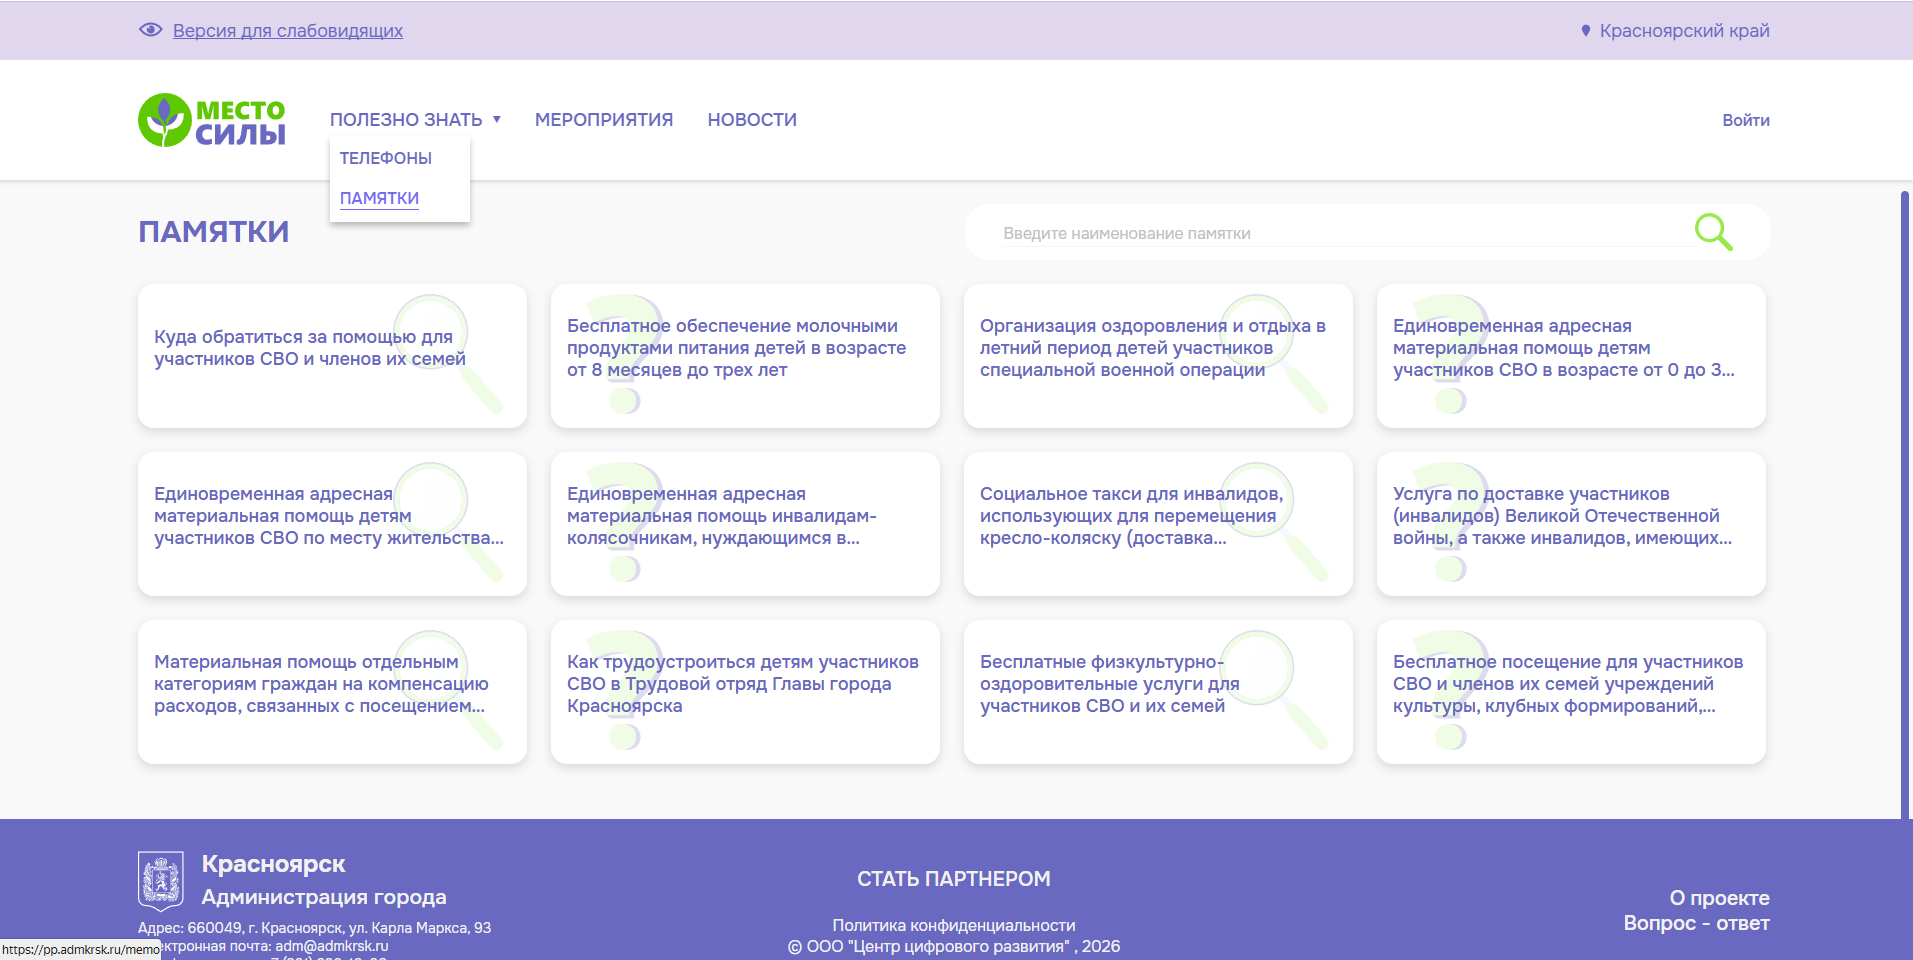This screenshot has height=960, width=1913.
Task: Click the green magnifier search icon
Action: point(1712,232)
